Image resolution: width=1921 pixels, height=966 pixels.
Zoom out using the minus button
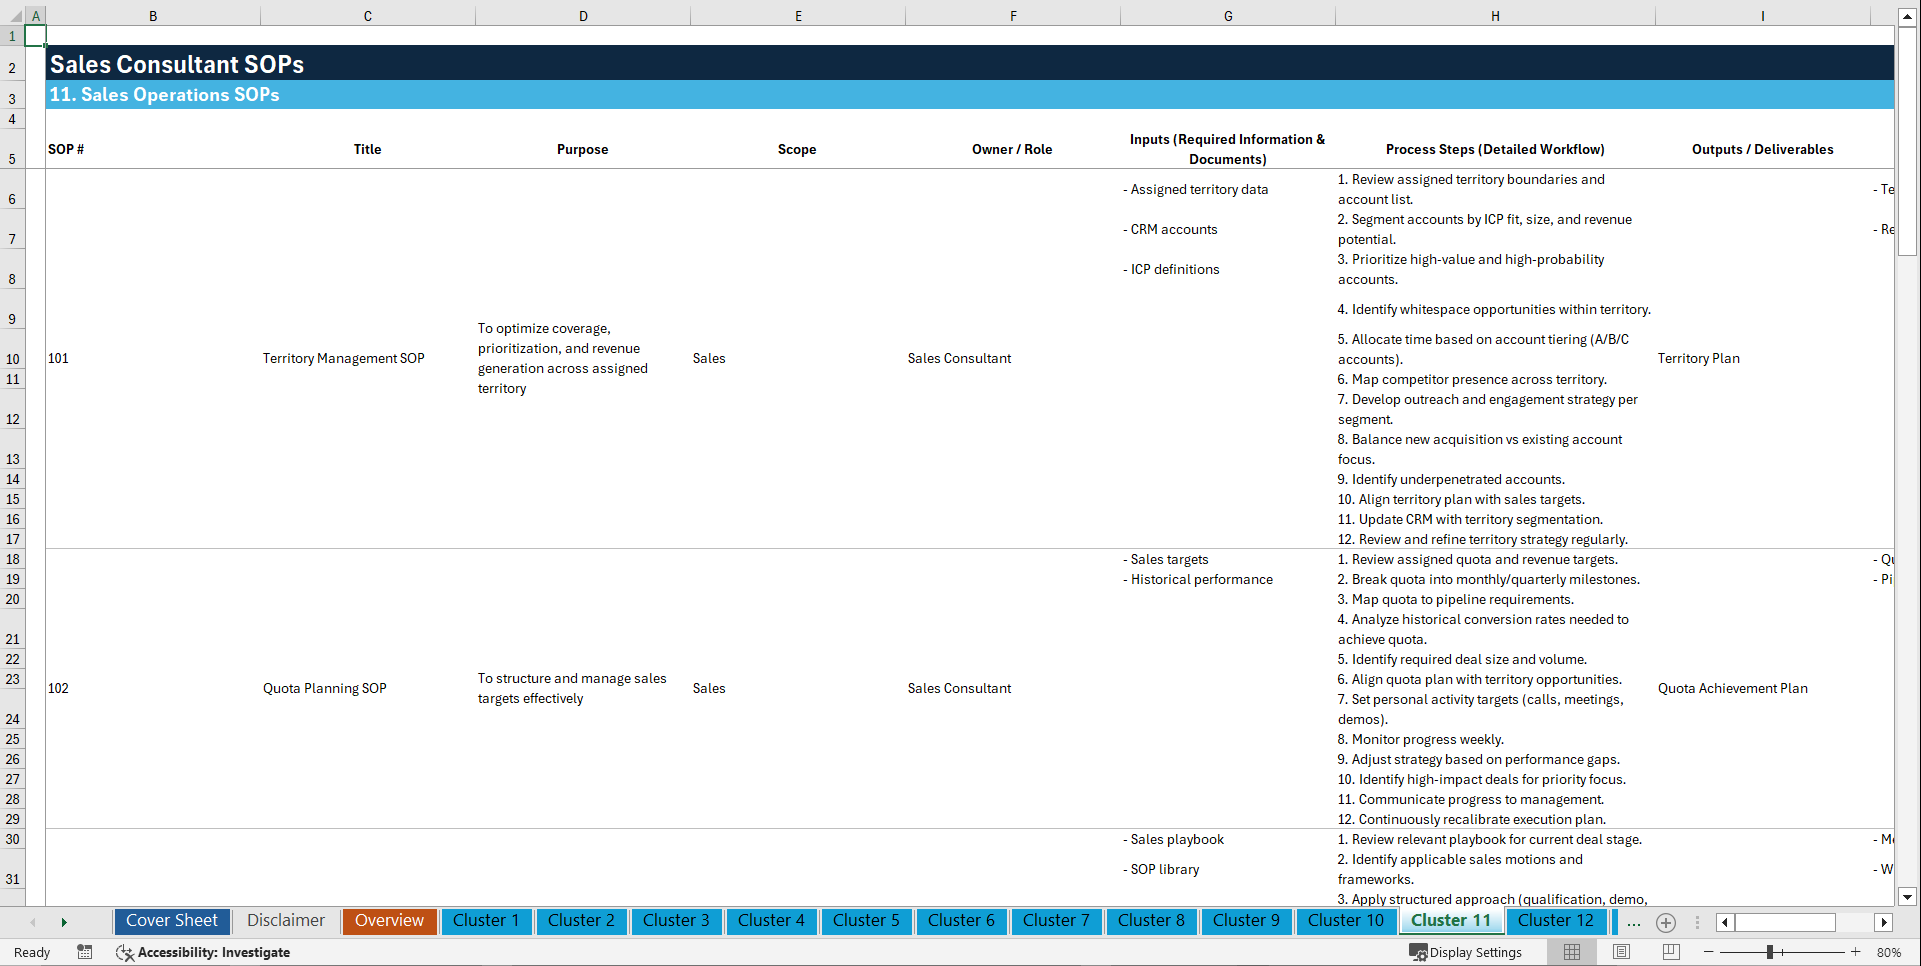pyautogui.click(x=1709, y=952)
